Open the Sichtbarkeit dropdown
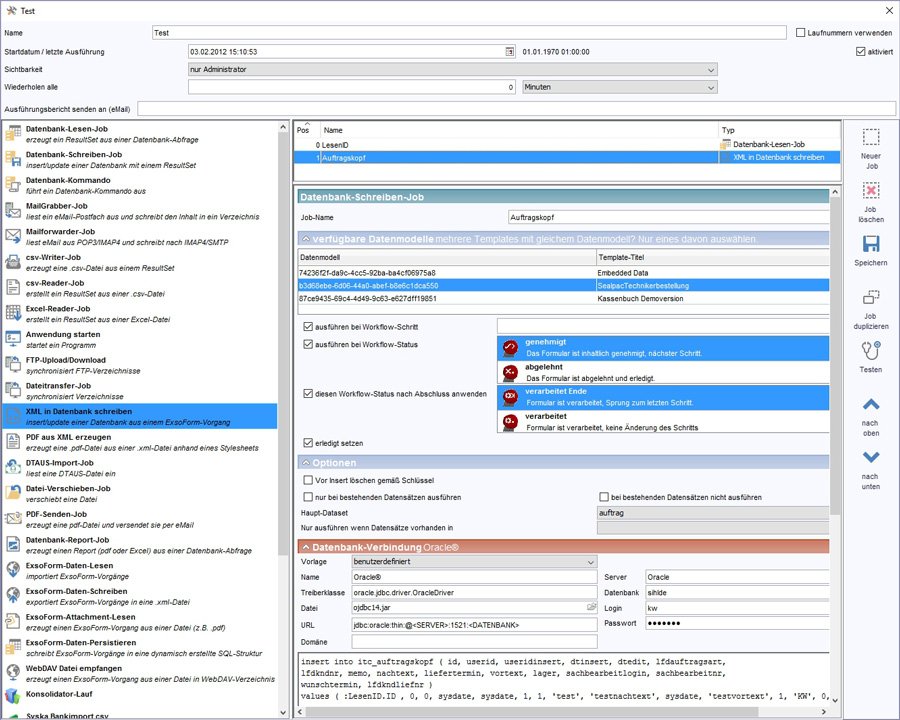Viewport: 900px width, 720px height. [x=711, y=69]
